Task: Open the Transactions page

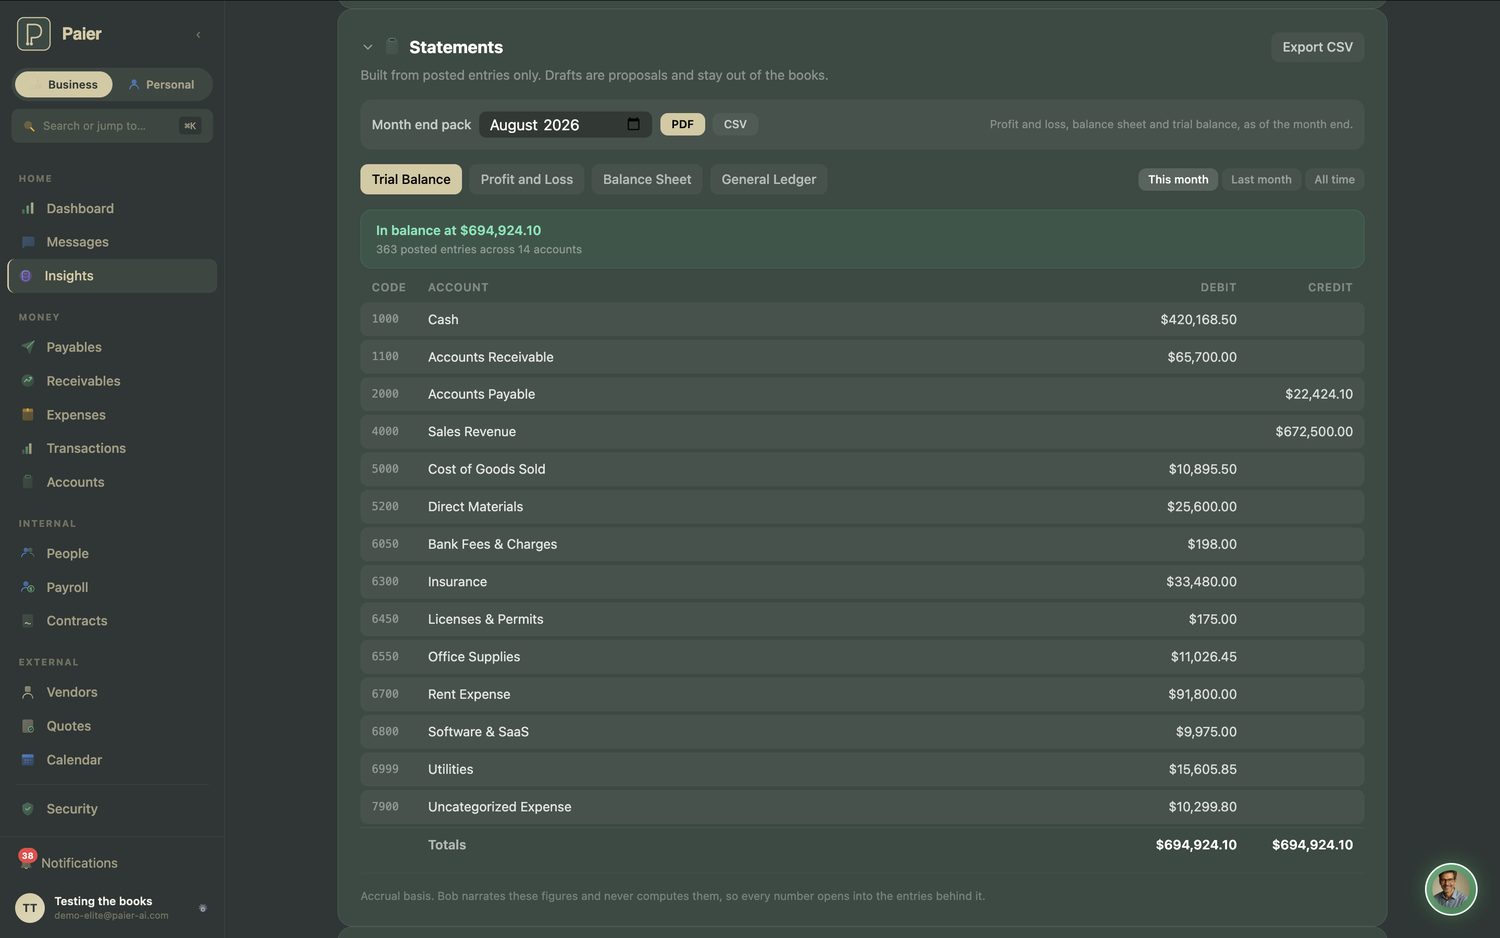Action: click(112, 448)
